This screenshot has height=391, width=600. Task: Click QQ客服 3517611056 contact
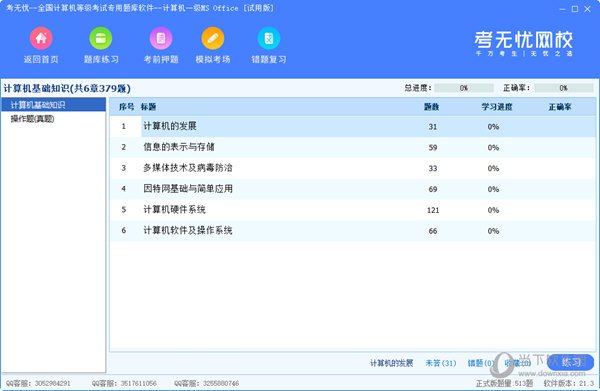(x=124, y=383)
